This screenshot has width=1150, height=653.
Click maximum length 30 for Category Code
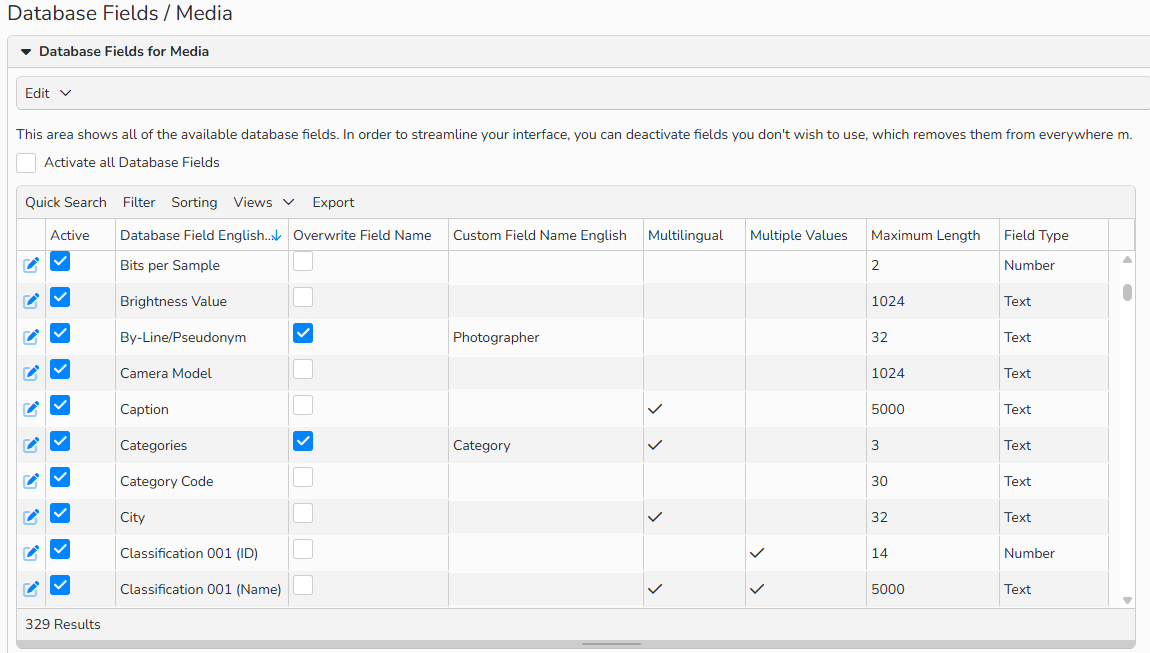coord(879,481)
